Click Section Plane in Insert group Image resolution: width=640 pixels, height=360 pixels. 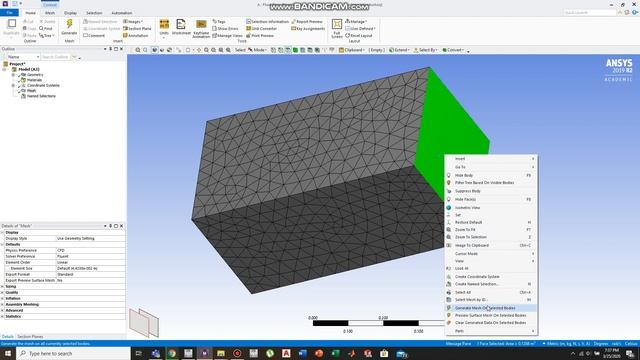click(x=137, y=29)
